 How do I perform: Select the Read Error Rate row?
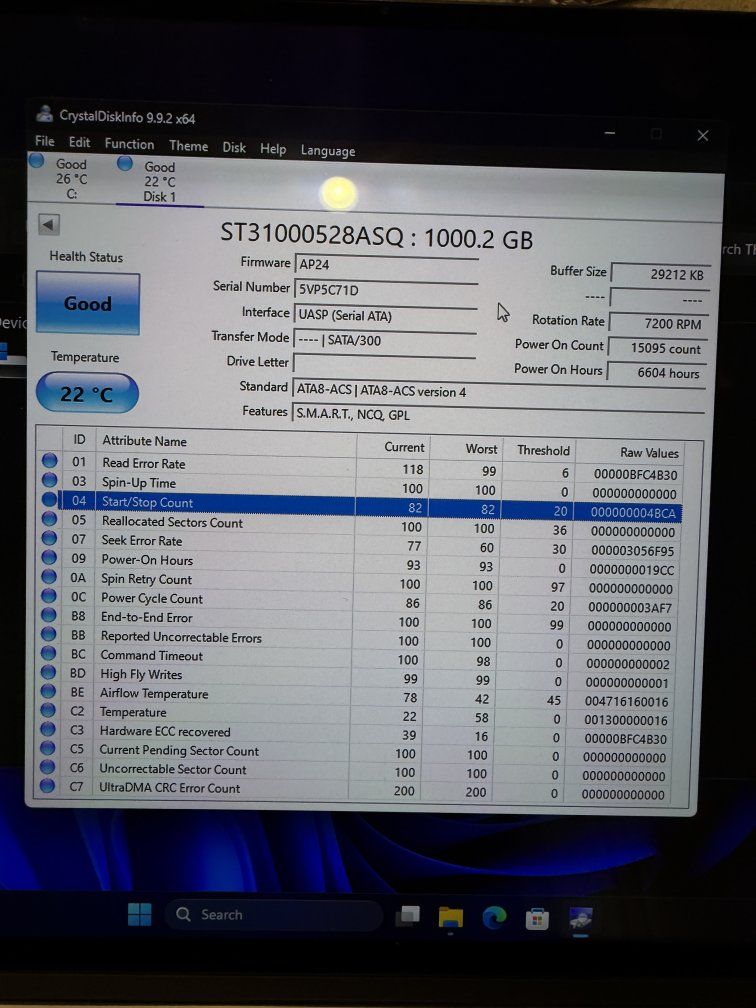(x=360, y=468)
